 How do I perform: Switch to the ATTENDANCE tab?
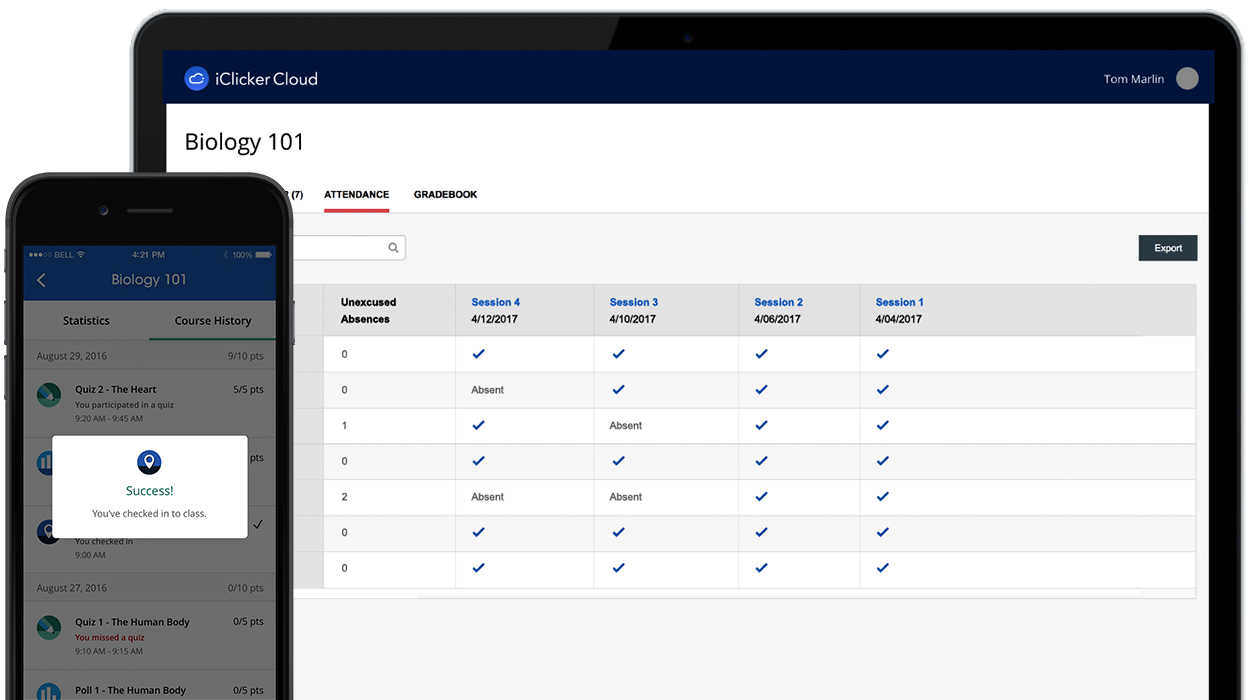pyautogui.click(x=356, y=195)
